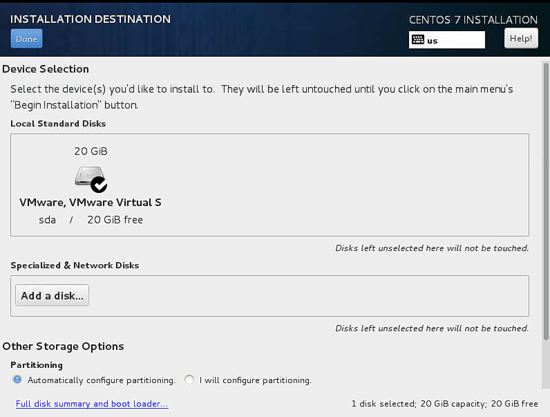Click the 20 GiB size above disk
550x417 pixels.
pos(91,151)
